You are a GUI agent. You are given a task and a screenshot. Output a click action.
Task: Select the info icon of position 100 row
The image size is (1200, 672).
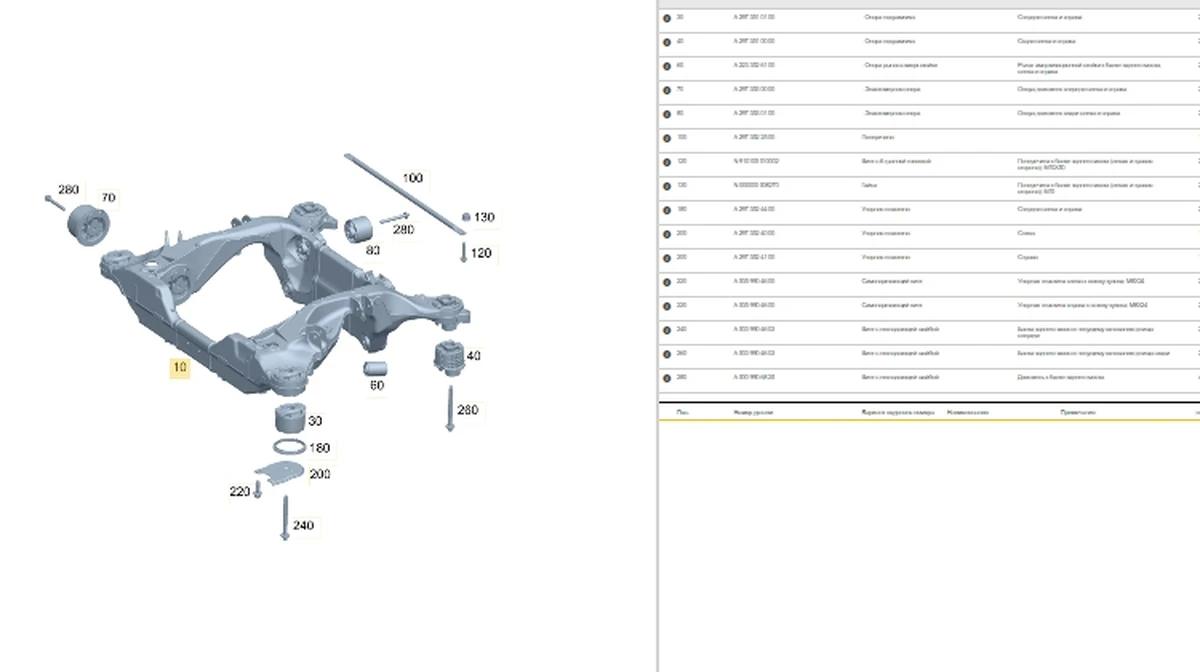tap(667, 138)
